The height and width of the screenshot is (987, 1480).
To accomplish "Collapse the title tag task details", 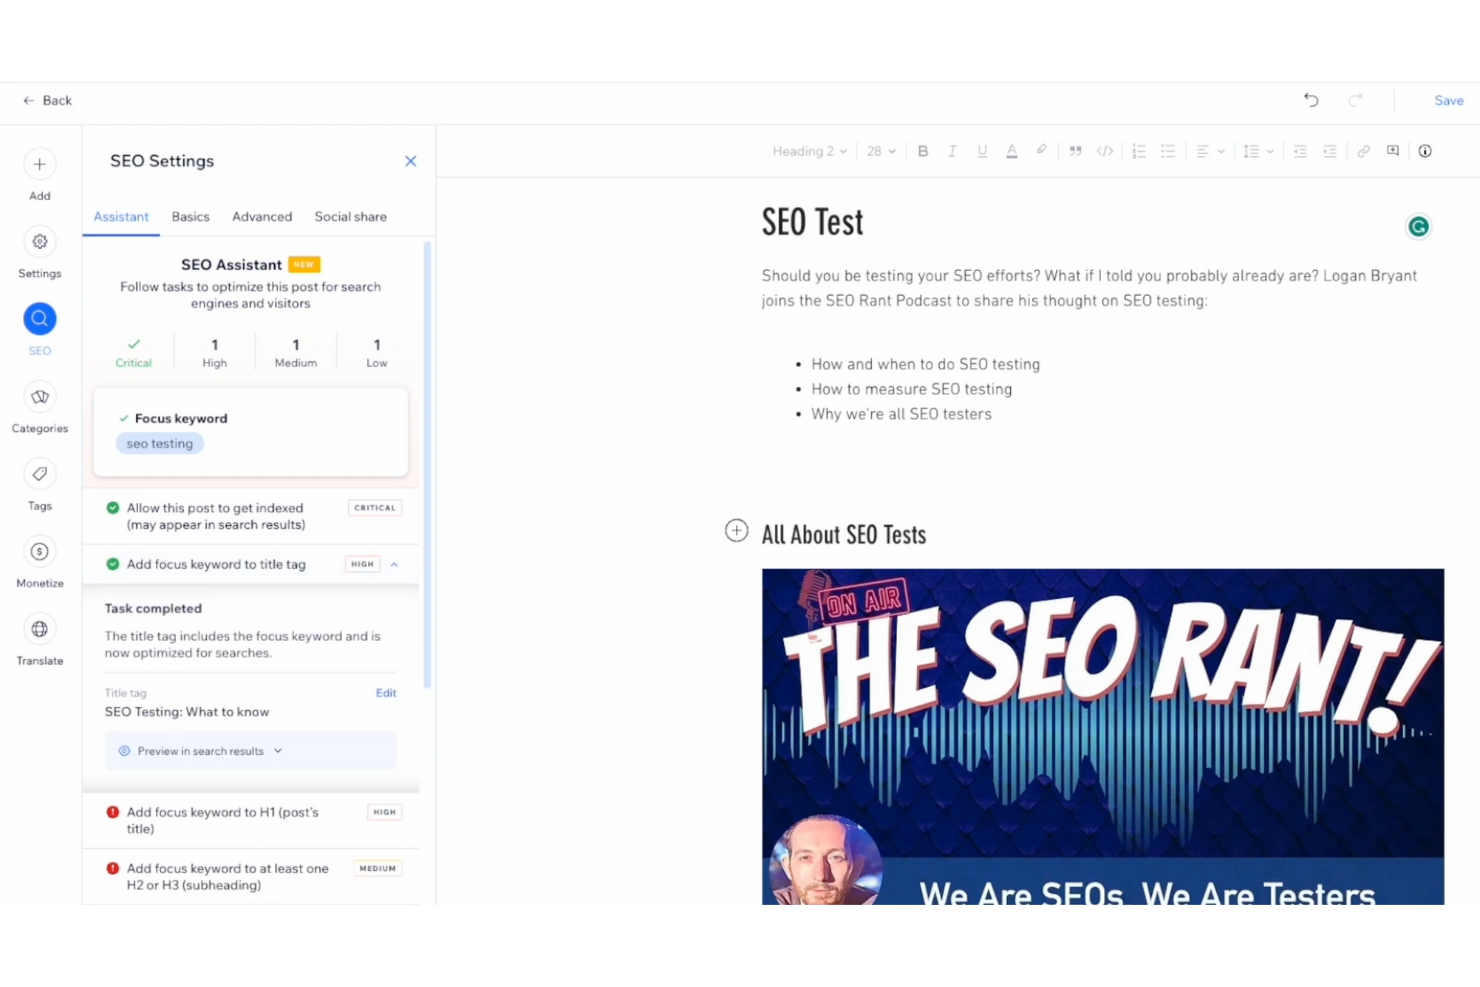I will click(x=394, y=564).
